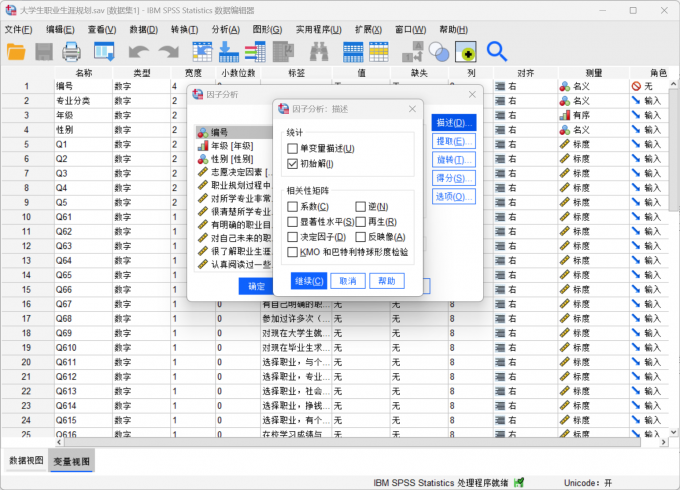Click the redo arrow toolbar icon
680x490 pixels.
coord(167,51)
